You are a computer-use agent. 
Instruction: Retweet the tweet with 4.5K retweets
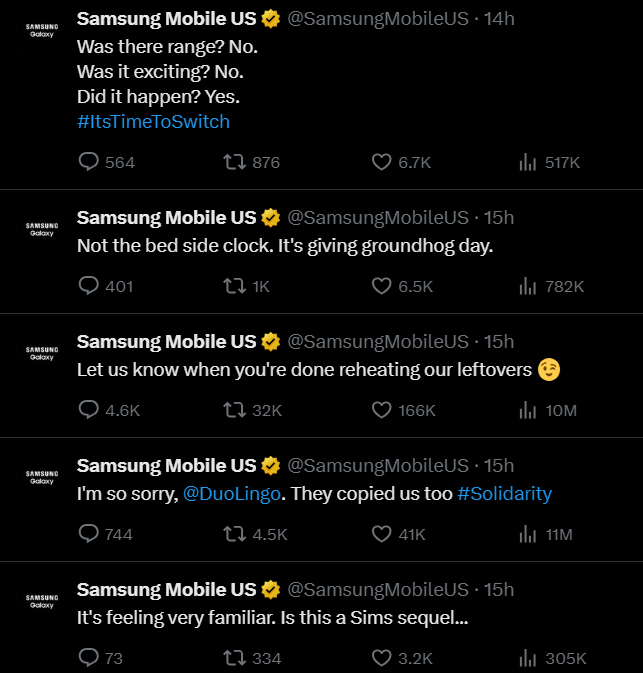(x=234, y=534)
